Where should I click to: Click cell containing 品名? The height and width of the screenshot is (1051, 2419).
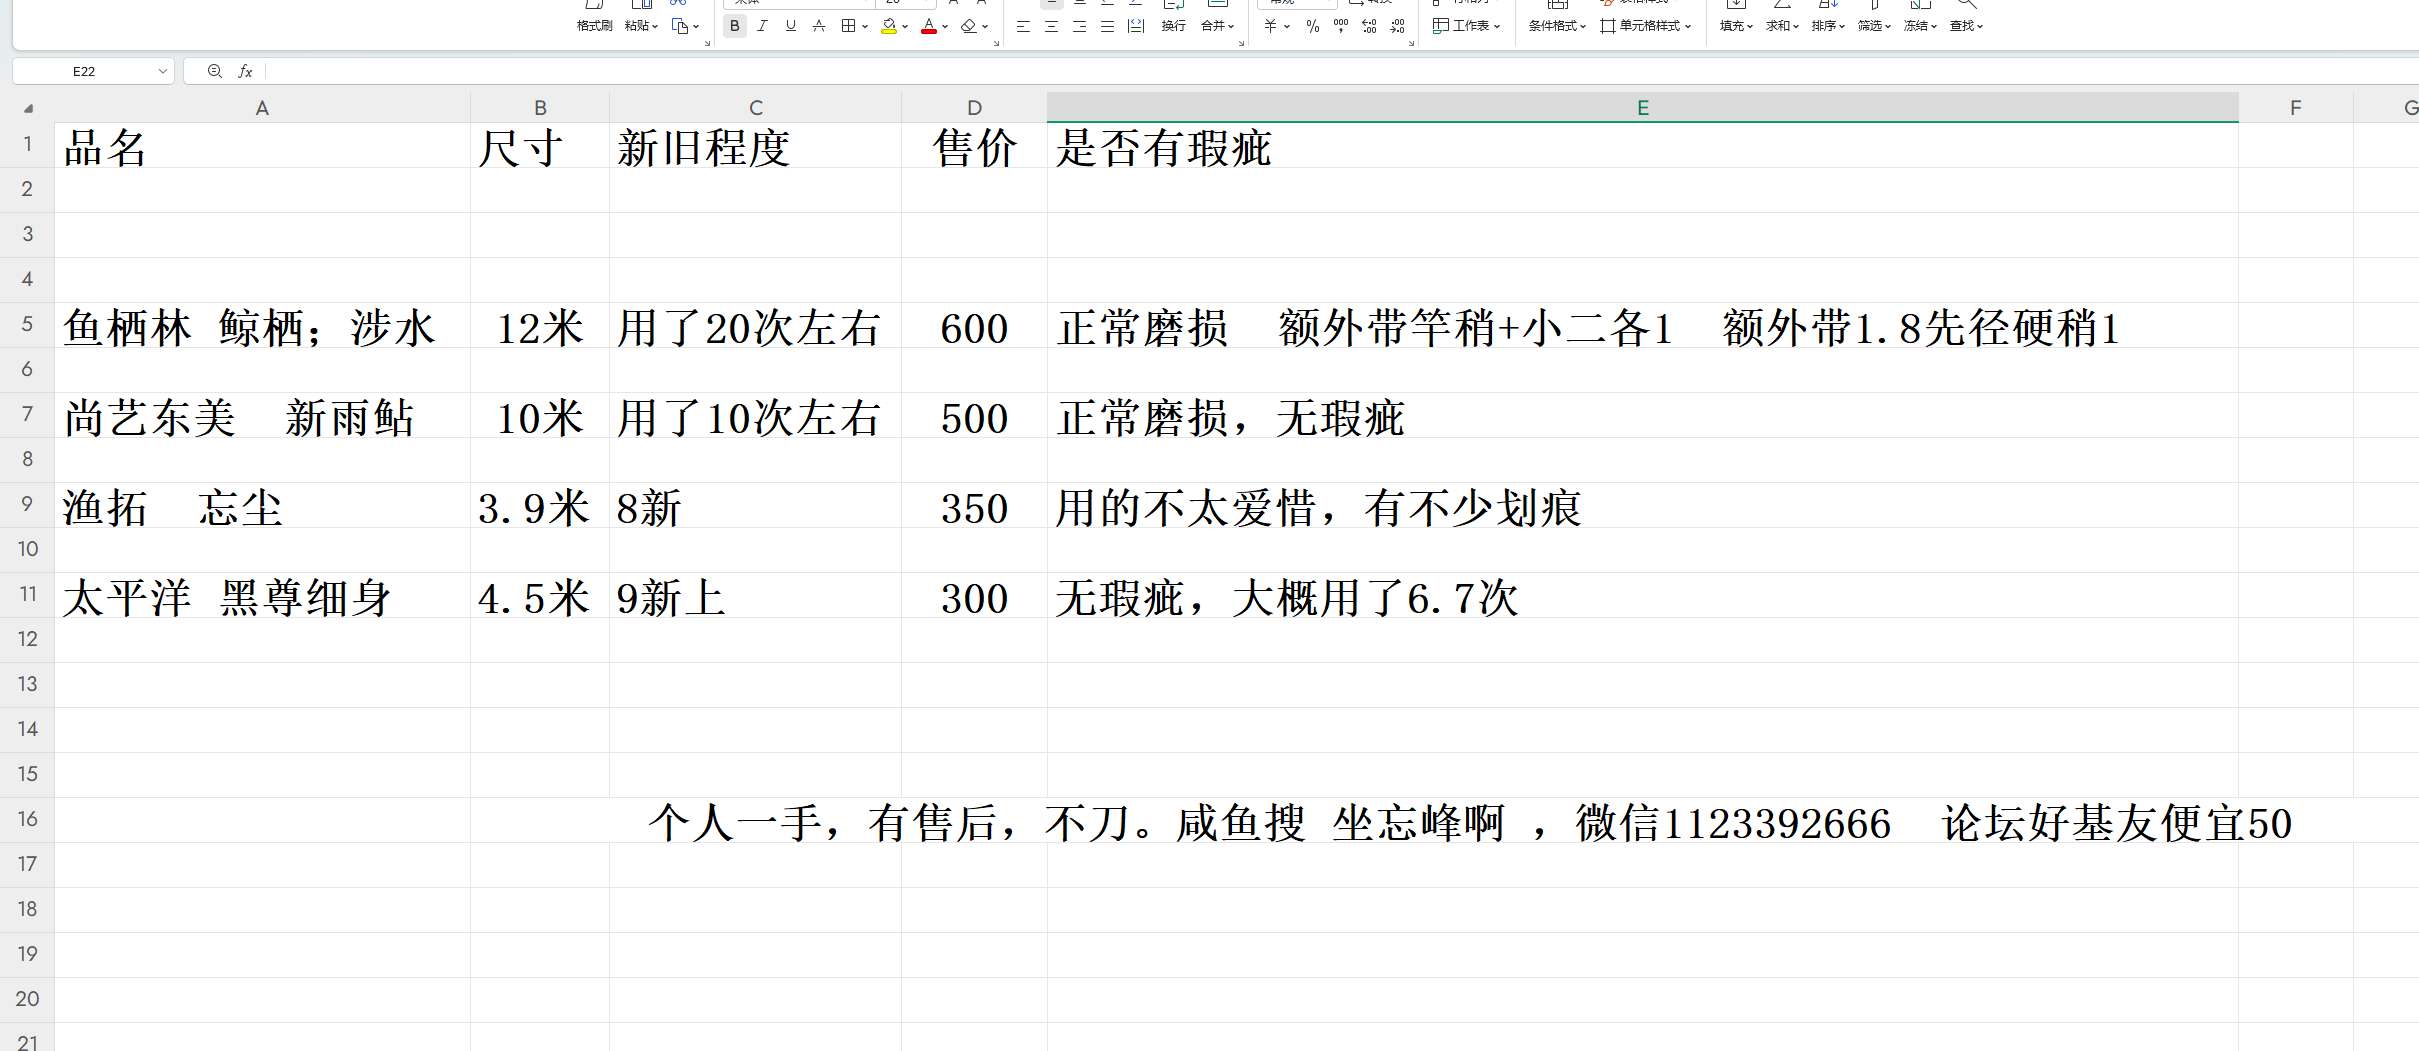[262, 145]
